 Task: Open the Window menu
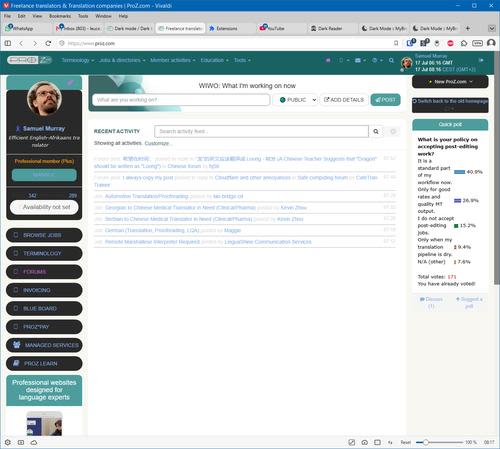pos(103,16)
